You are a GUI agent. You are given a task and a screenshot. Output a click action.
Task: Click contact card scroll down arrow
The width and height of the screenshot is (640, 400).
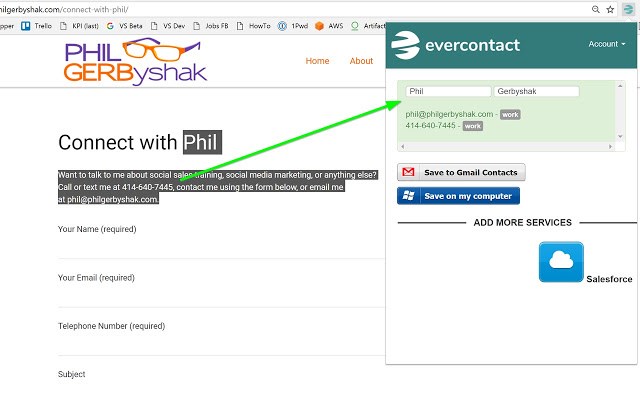pos(620,136)
